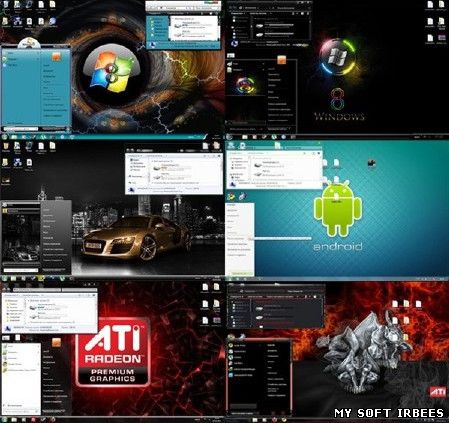The width and height of the screenshot is (449, 423).
Task: Click the colorful Windows orb above Android start menu
Action: pyautogui.click(x=231, y=197)
